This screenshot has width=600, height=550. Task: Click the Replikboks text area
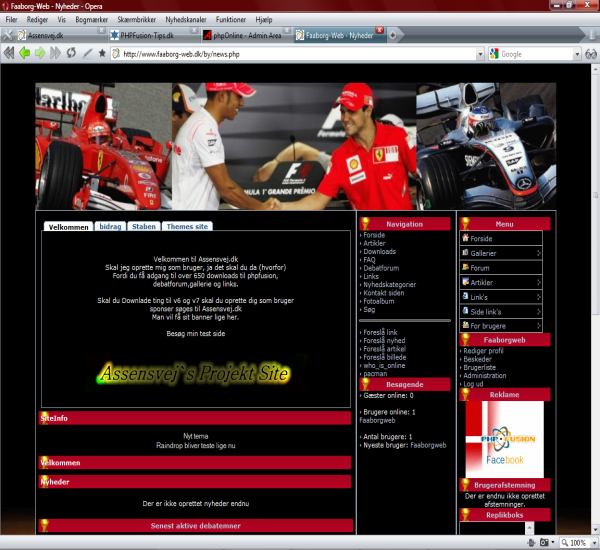click(492, 528)
